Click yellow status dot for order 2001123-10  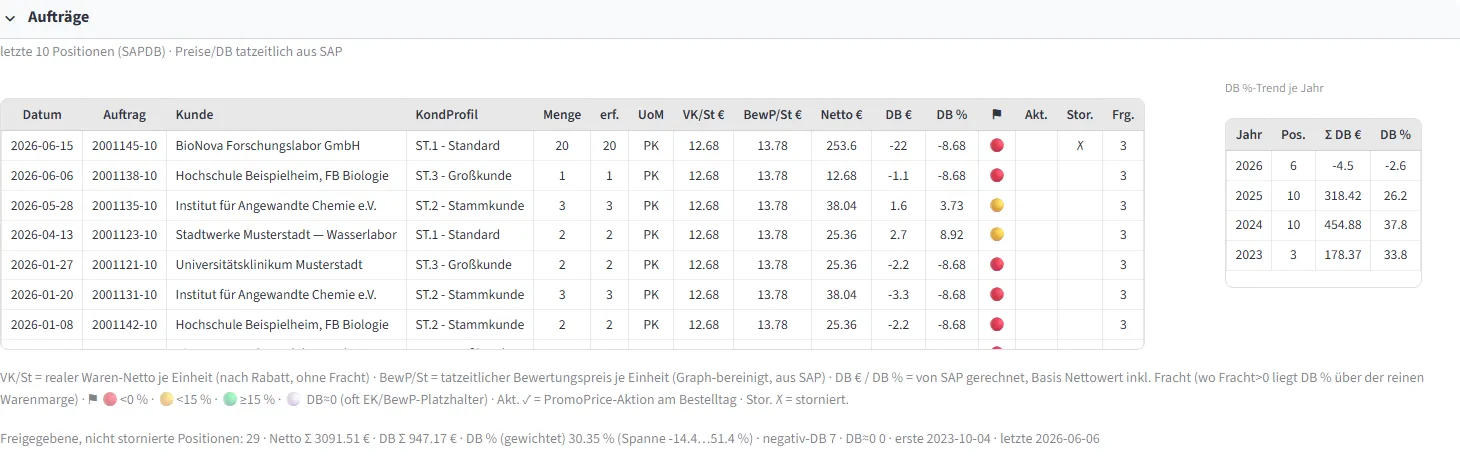pyautogui.click(x=996, y=235)
